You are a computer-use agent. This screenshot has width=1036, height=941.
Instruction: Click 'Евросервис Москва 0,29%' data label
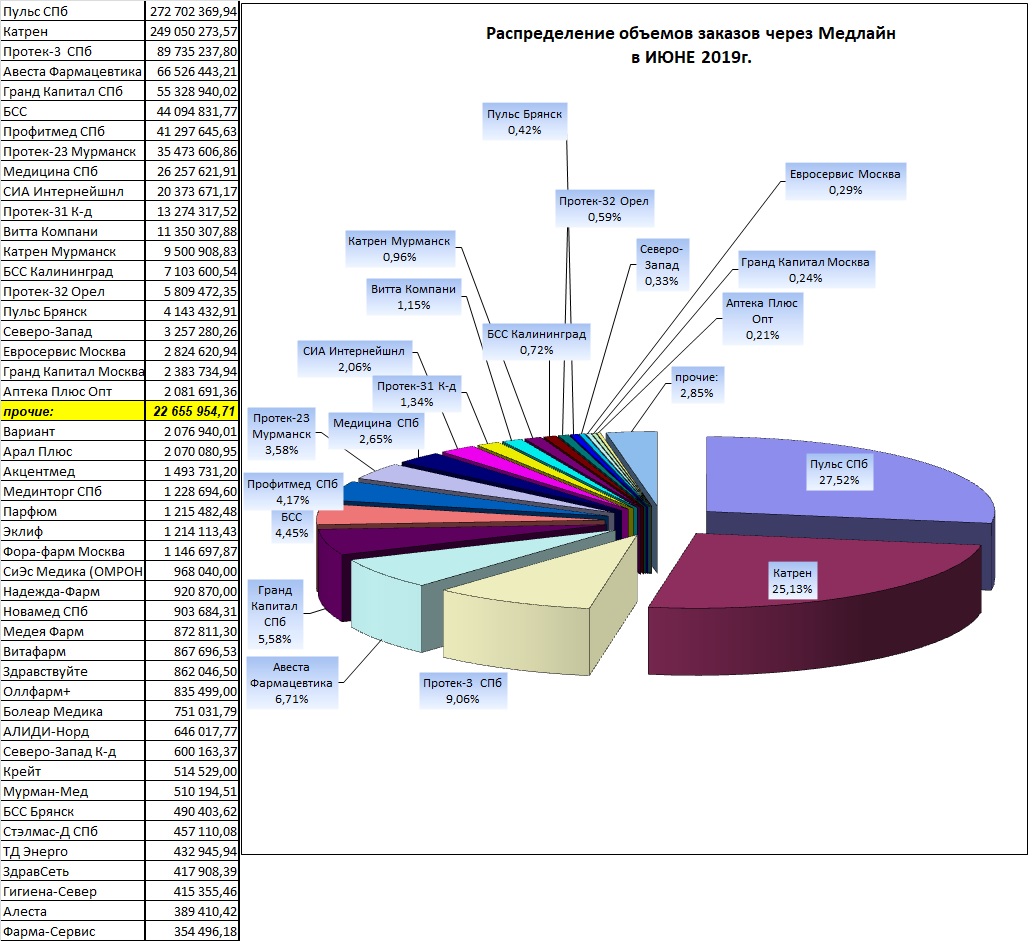click(x=845, y=182)
